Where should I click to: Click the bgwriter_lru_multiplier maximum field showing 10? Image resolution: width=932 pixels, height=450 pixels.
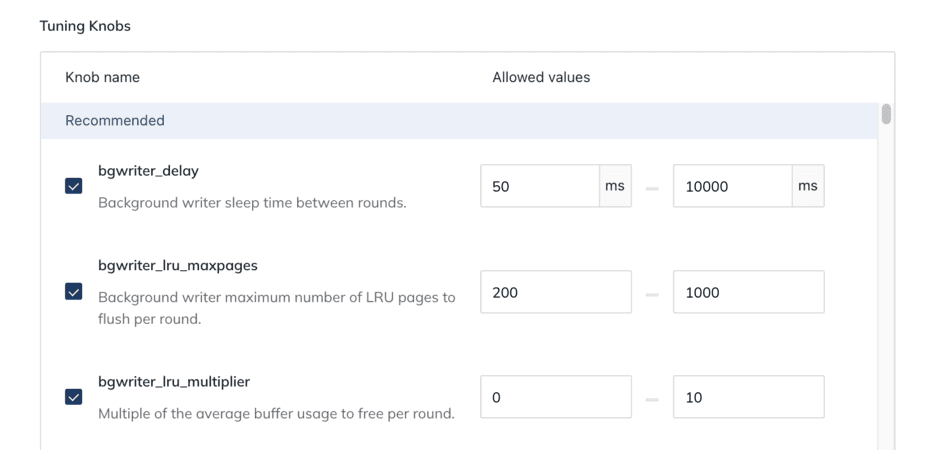click(748, 397)
